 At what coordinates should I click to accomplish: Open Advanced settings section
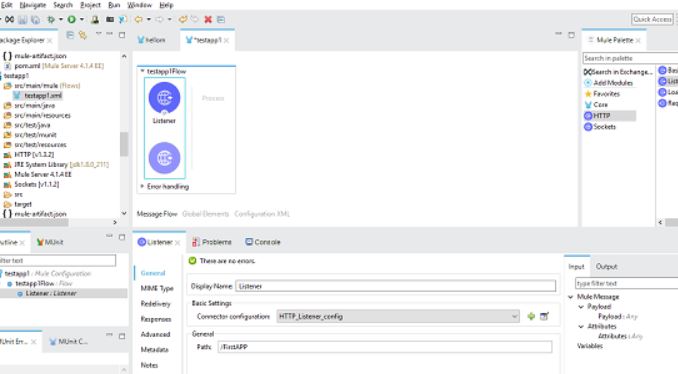(x=155, y=335)
